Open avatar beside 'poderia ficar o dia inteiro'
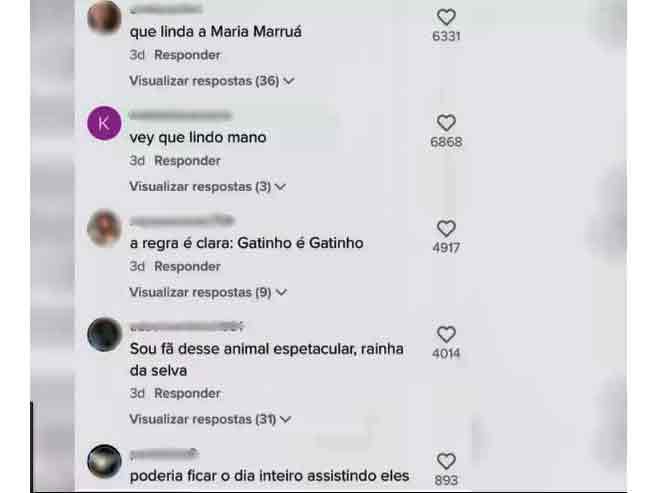The width and height of the screenshot is (657, 493). pyautogui.click(x=104, y=462)
